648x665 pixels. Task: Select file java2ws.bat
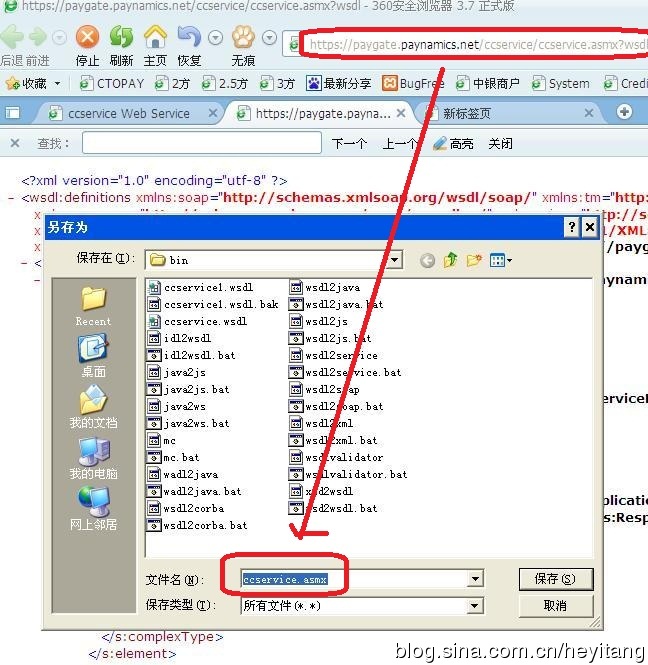tap(188, 423)
